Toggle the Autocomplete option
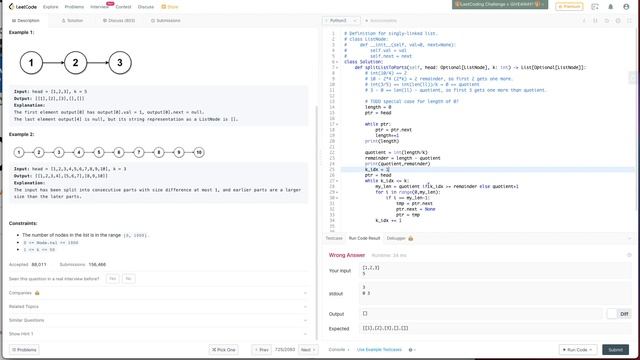This screenshot has height=360, width=640. coord(381,20)
